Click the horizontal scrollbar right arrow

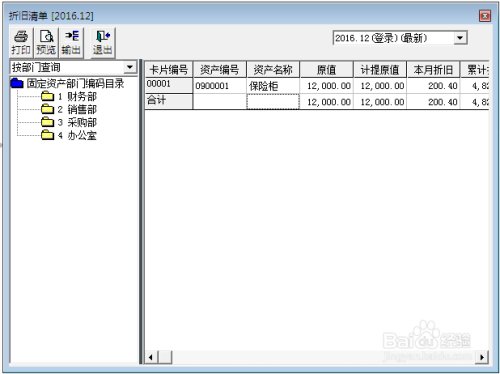482,357
